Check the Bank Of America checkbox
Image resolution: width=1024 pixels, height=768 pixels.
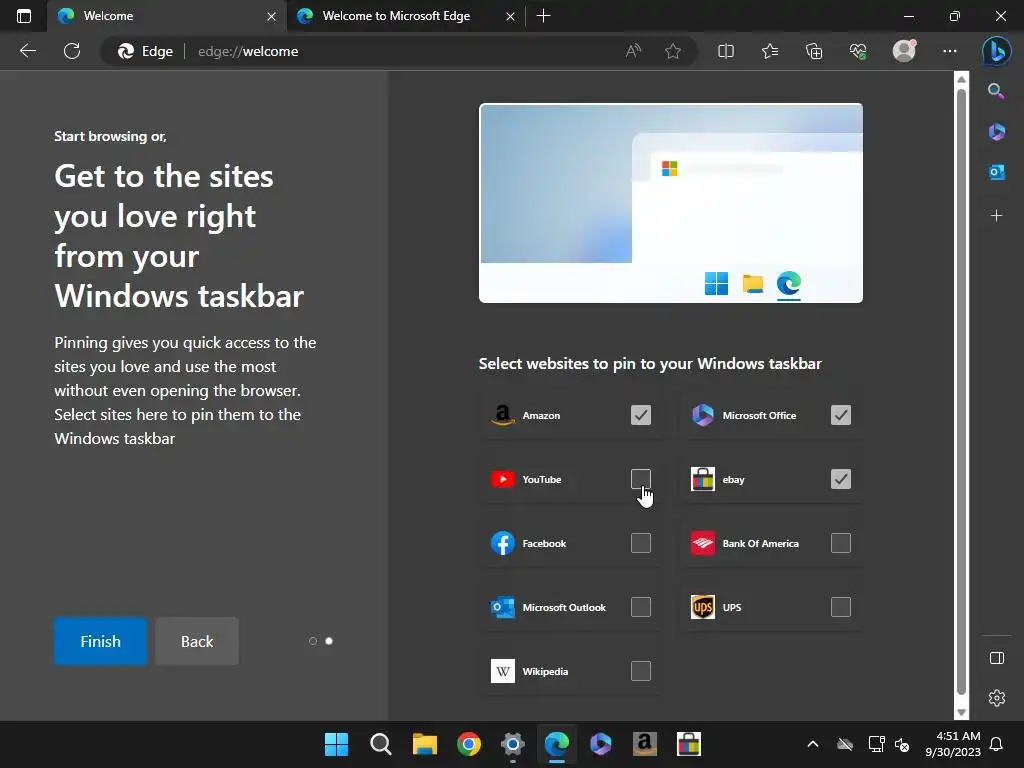[x=840, y=543]
